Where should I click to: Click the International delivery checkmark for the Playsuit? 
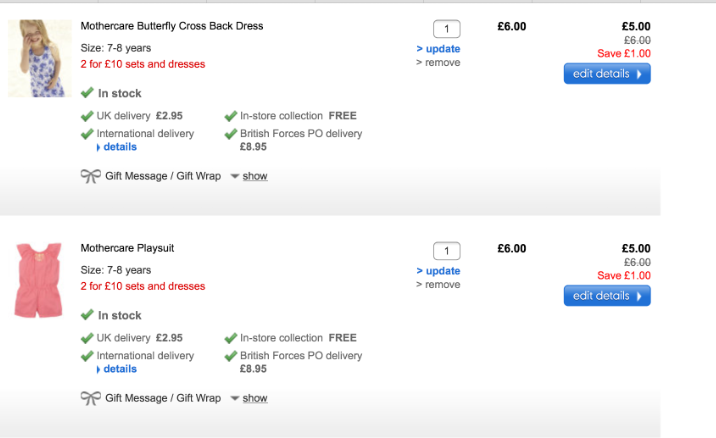(87, 355)
